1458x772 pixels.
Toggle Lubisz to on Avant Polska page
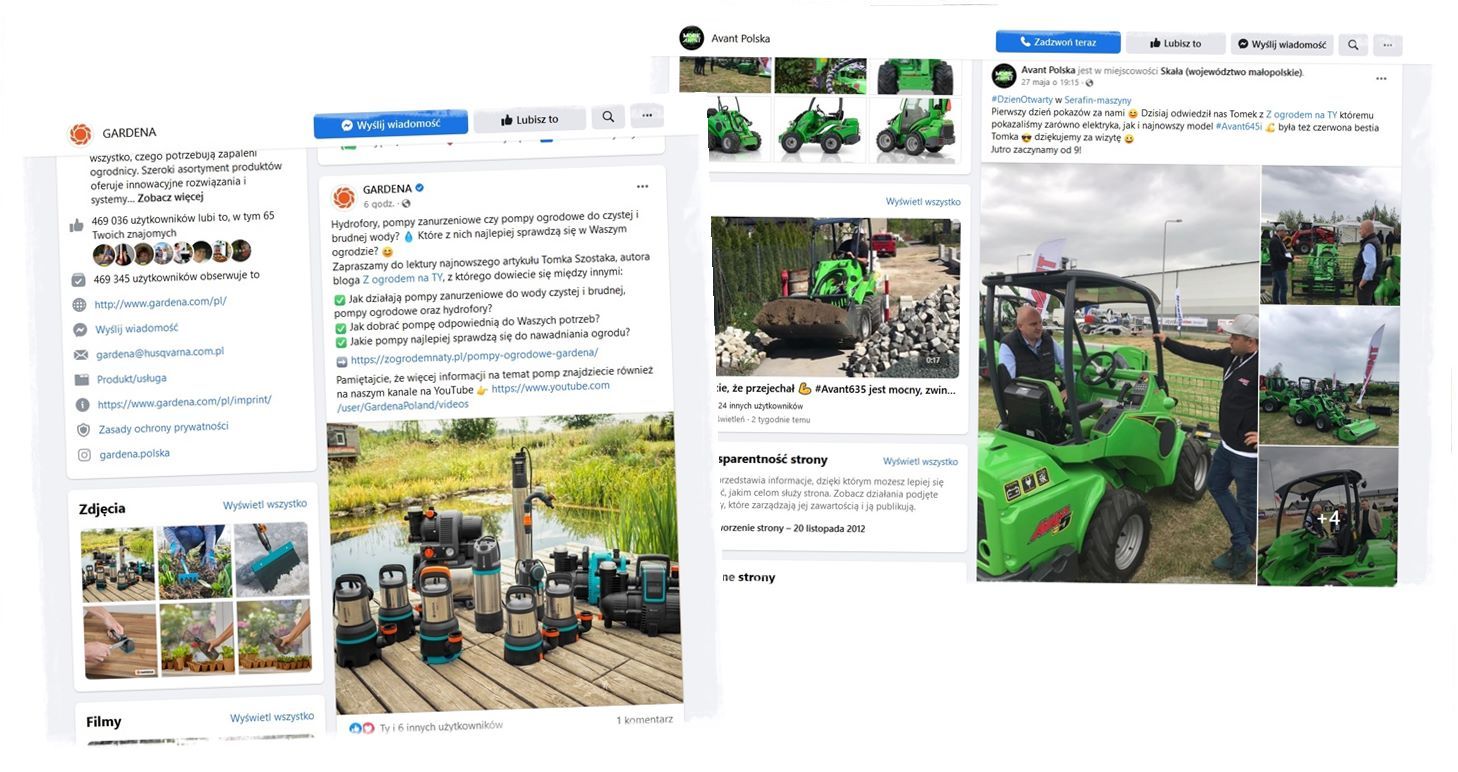(1175, 43)
